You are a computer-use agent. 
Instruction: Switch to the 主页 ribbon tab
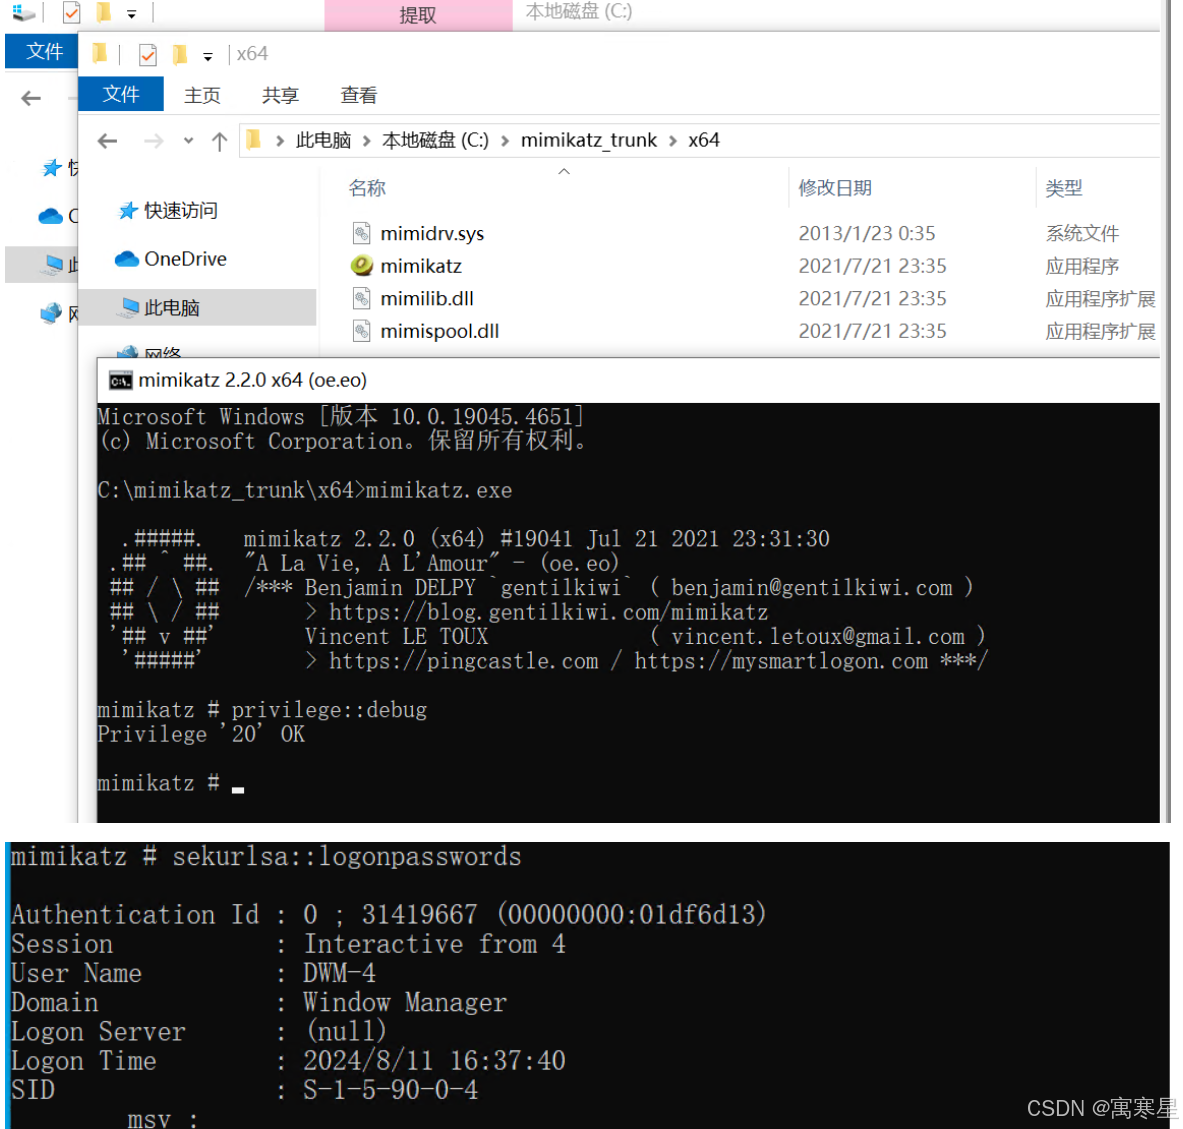(202, 95)
